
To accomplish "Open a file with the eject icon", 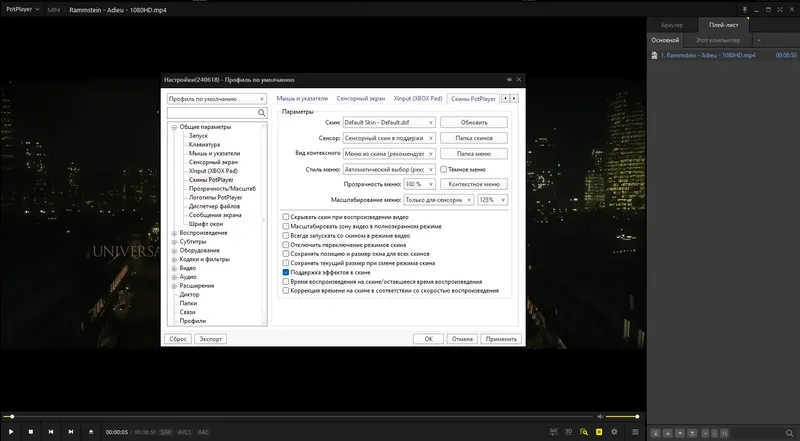I will [x=91, y=432].
